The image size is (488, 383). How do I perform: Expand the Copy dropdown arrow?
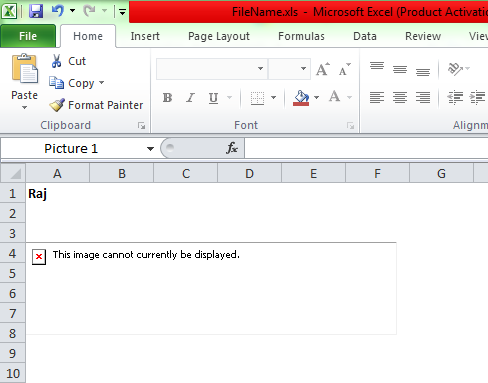point(102,82)
